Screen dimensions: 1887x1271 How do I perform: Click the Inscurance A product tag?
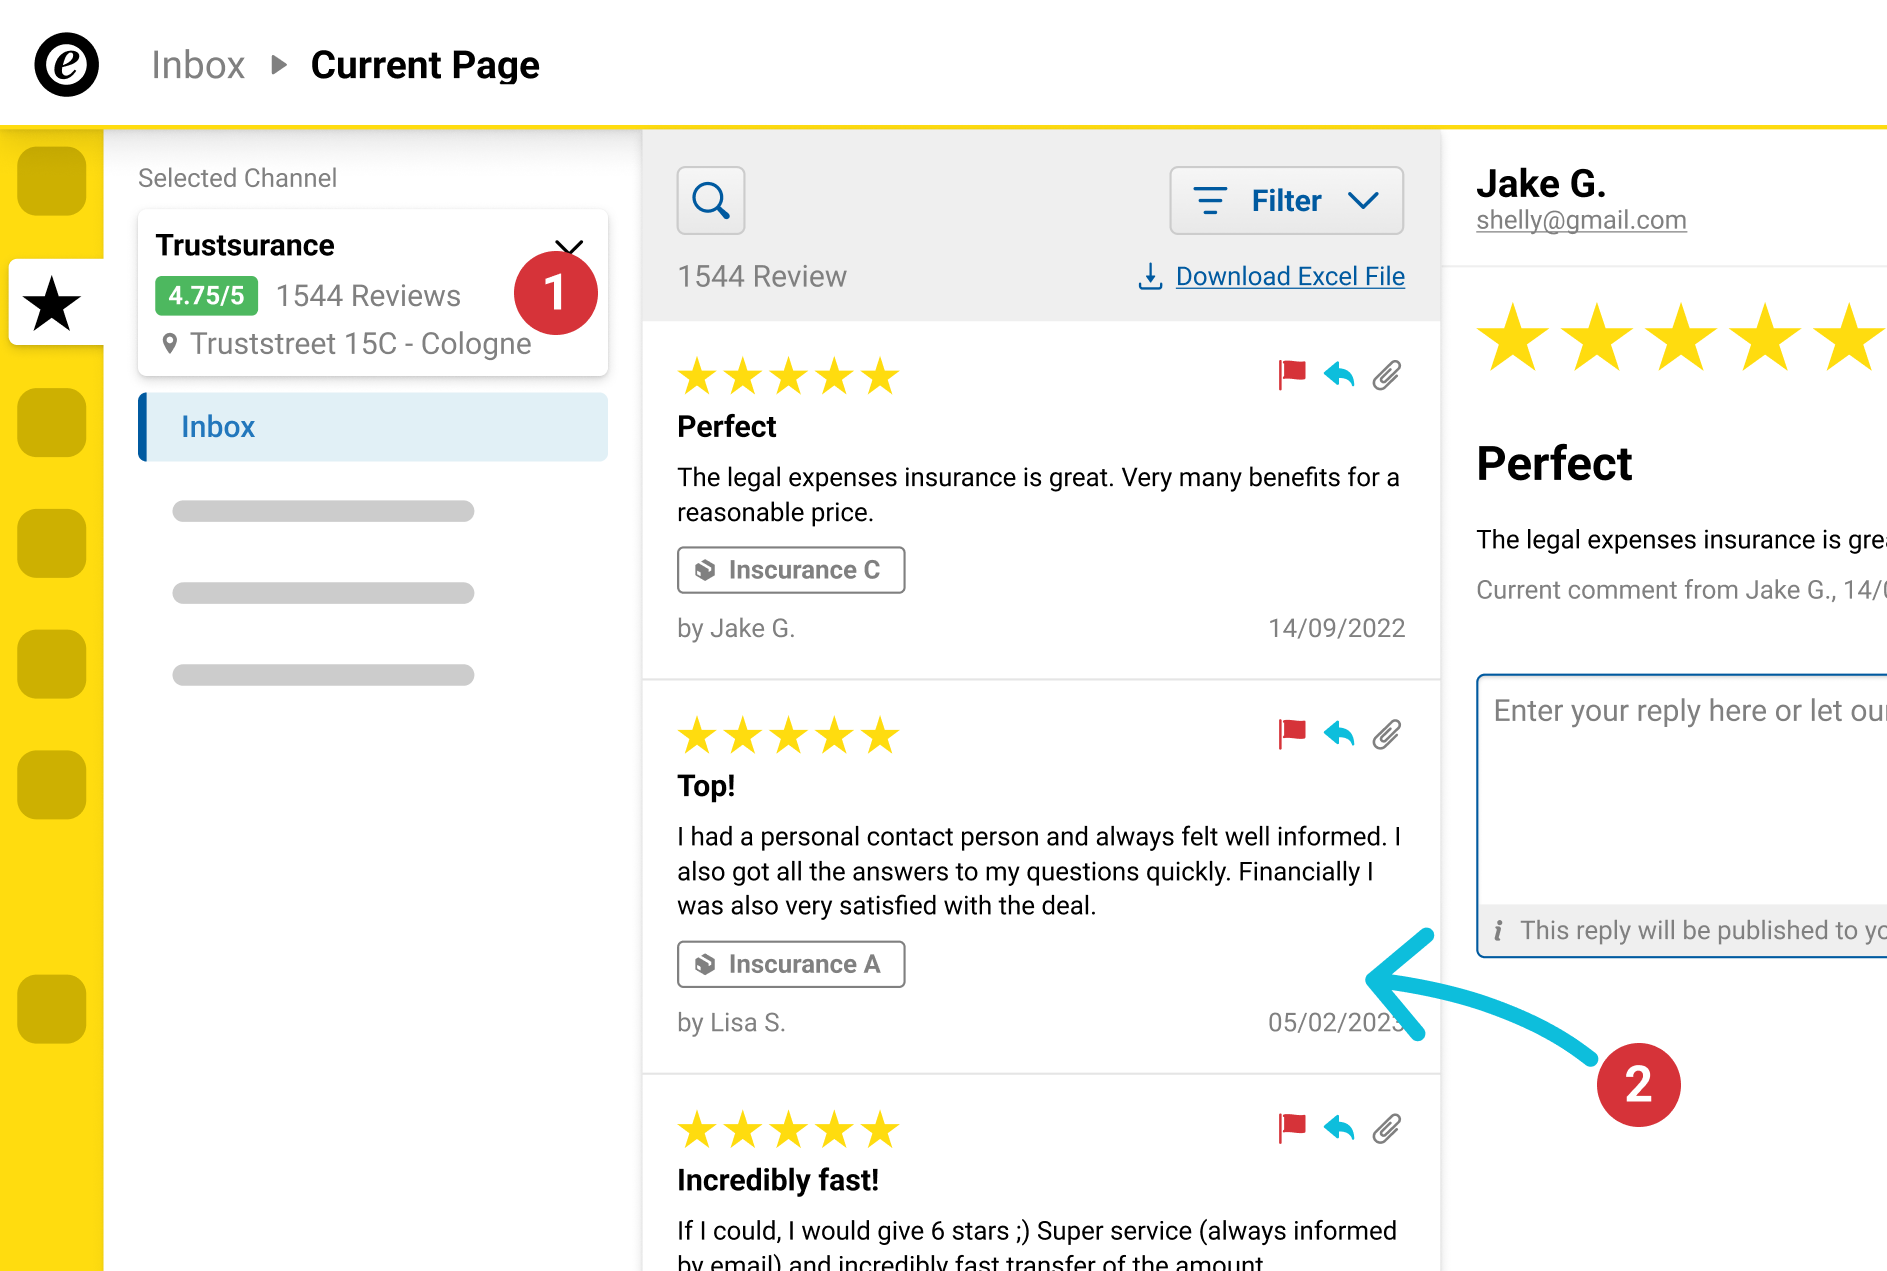pos(791,964)
